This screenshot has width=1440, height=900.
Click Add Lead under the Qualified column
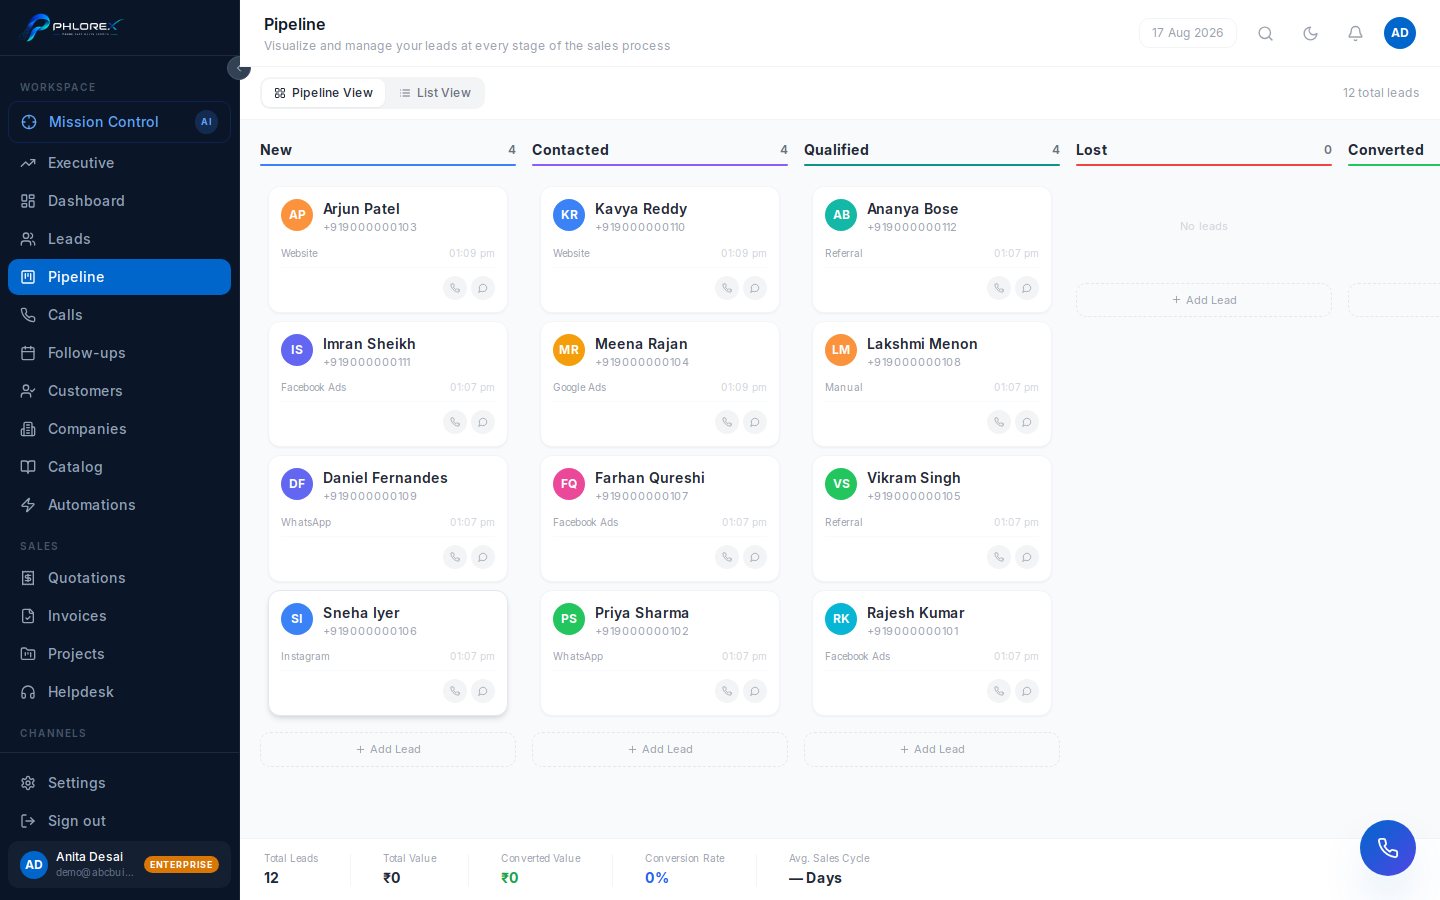point(932,749)
